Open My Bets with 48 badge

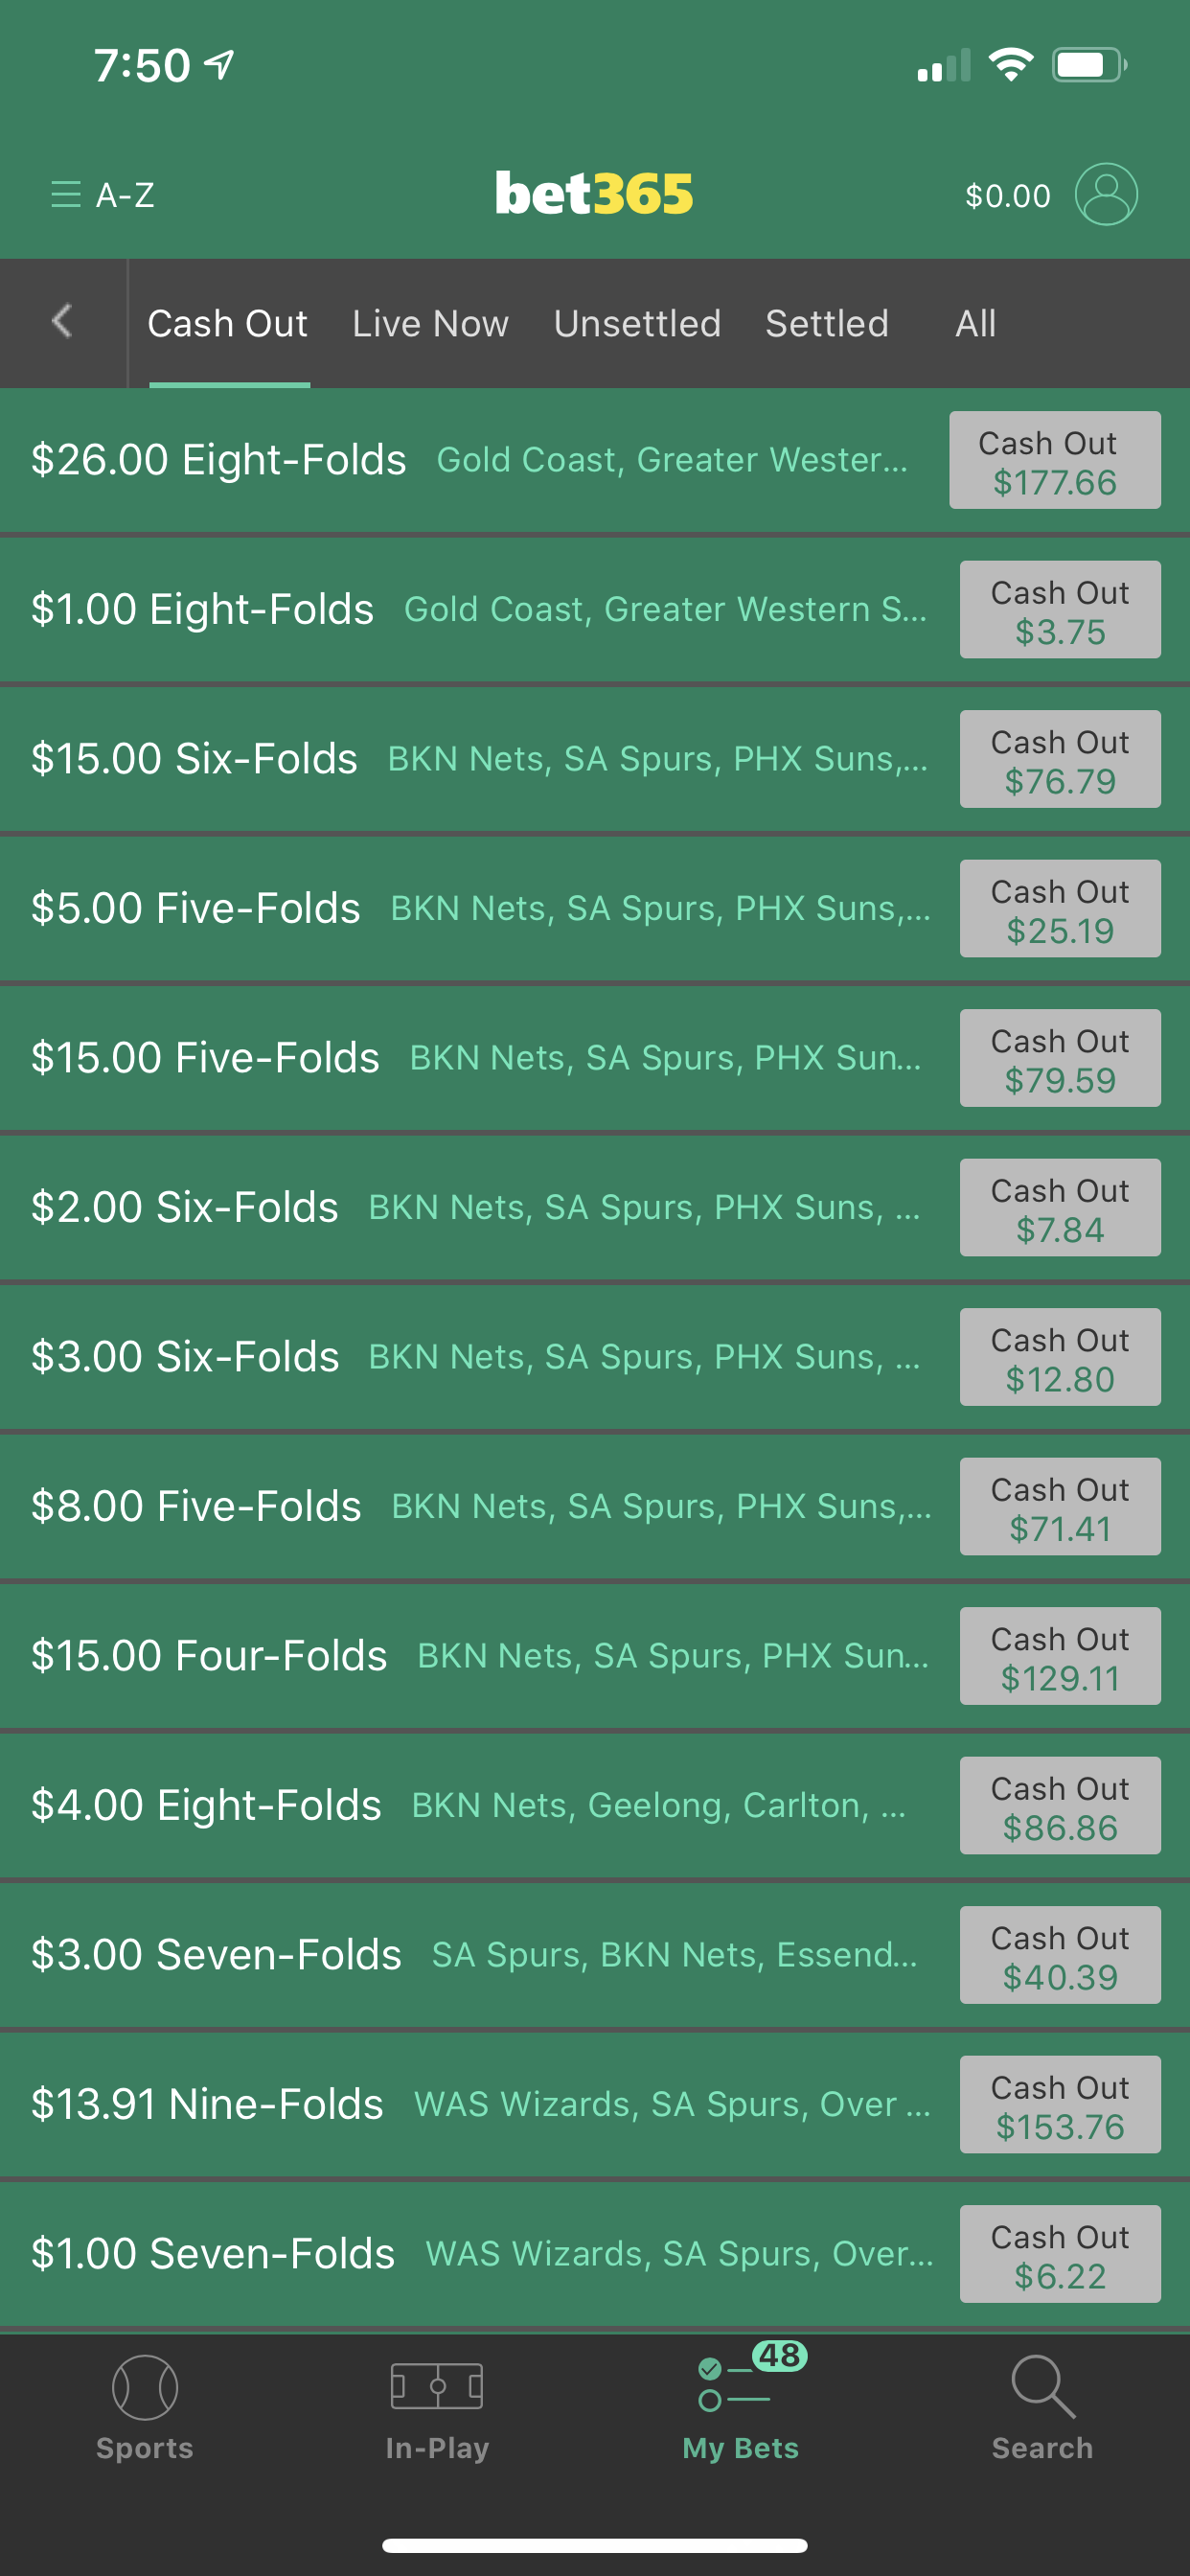click(x=741, y=2403)
